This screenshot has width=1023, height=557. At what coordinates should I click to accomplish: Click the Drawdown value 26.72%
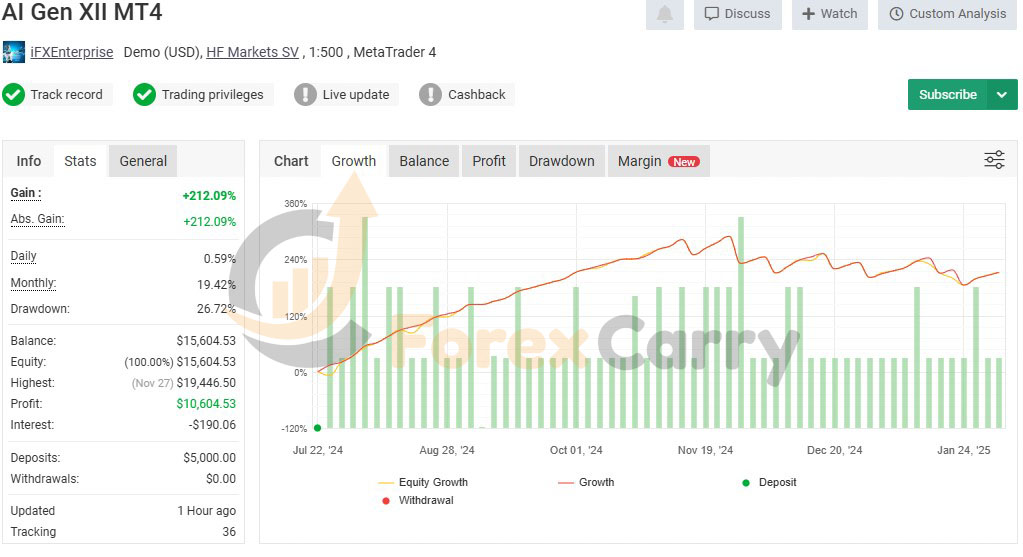click(x=216, y=309)
